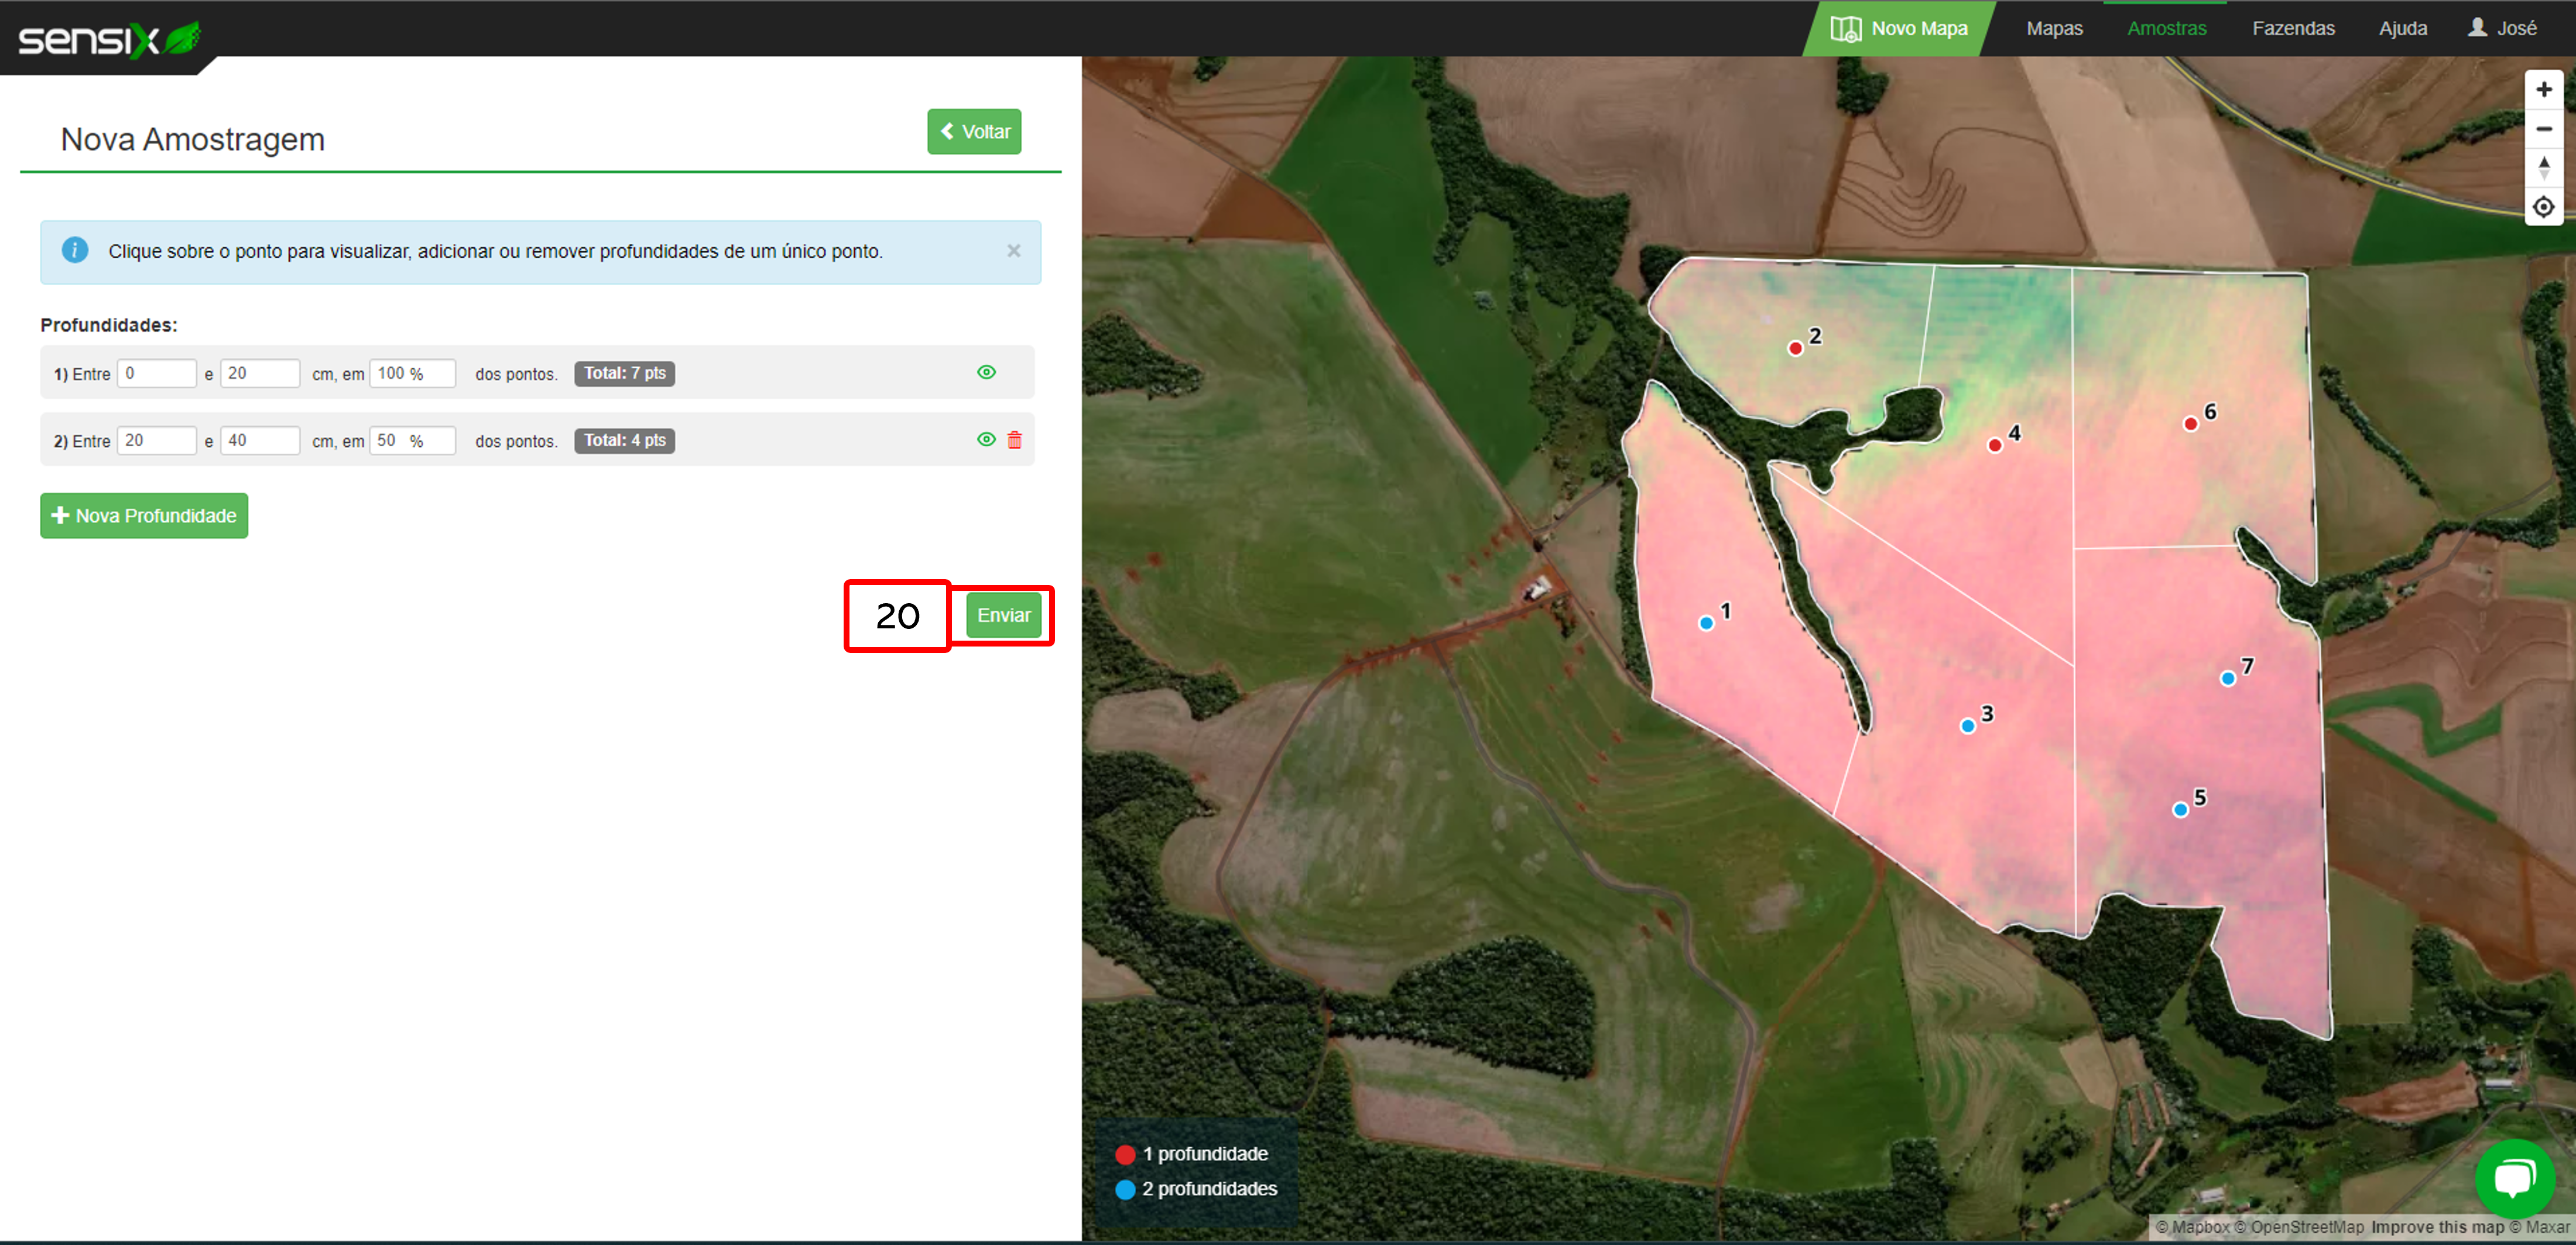Viewport: 2576px width, 1245px height.
Task: Click the info icon in alert
Action: [x=75, y=250]
